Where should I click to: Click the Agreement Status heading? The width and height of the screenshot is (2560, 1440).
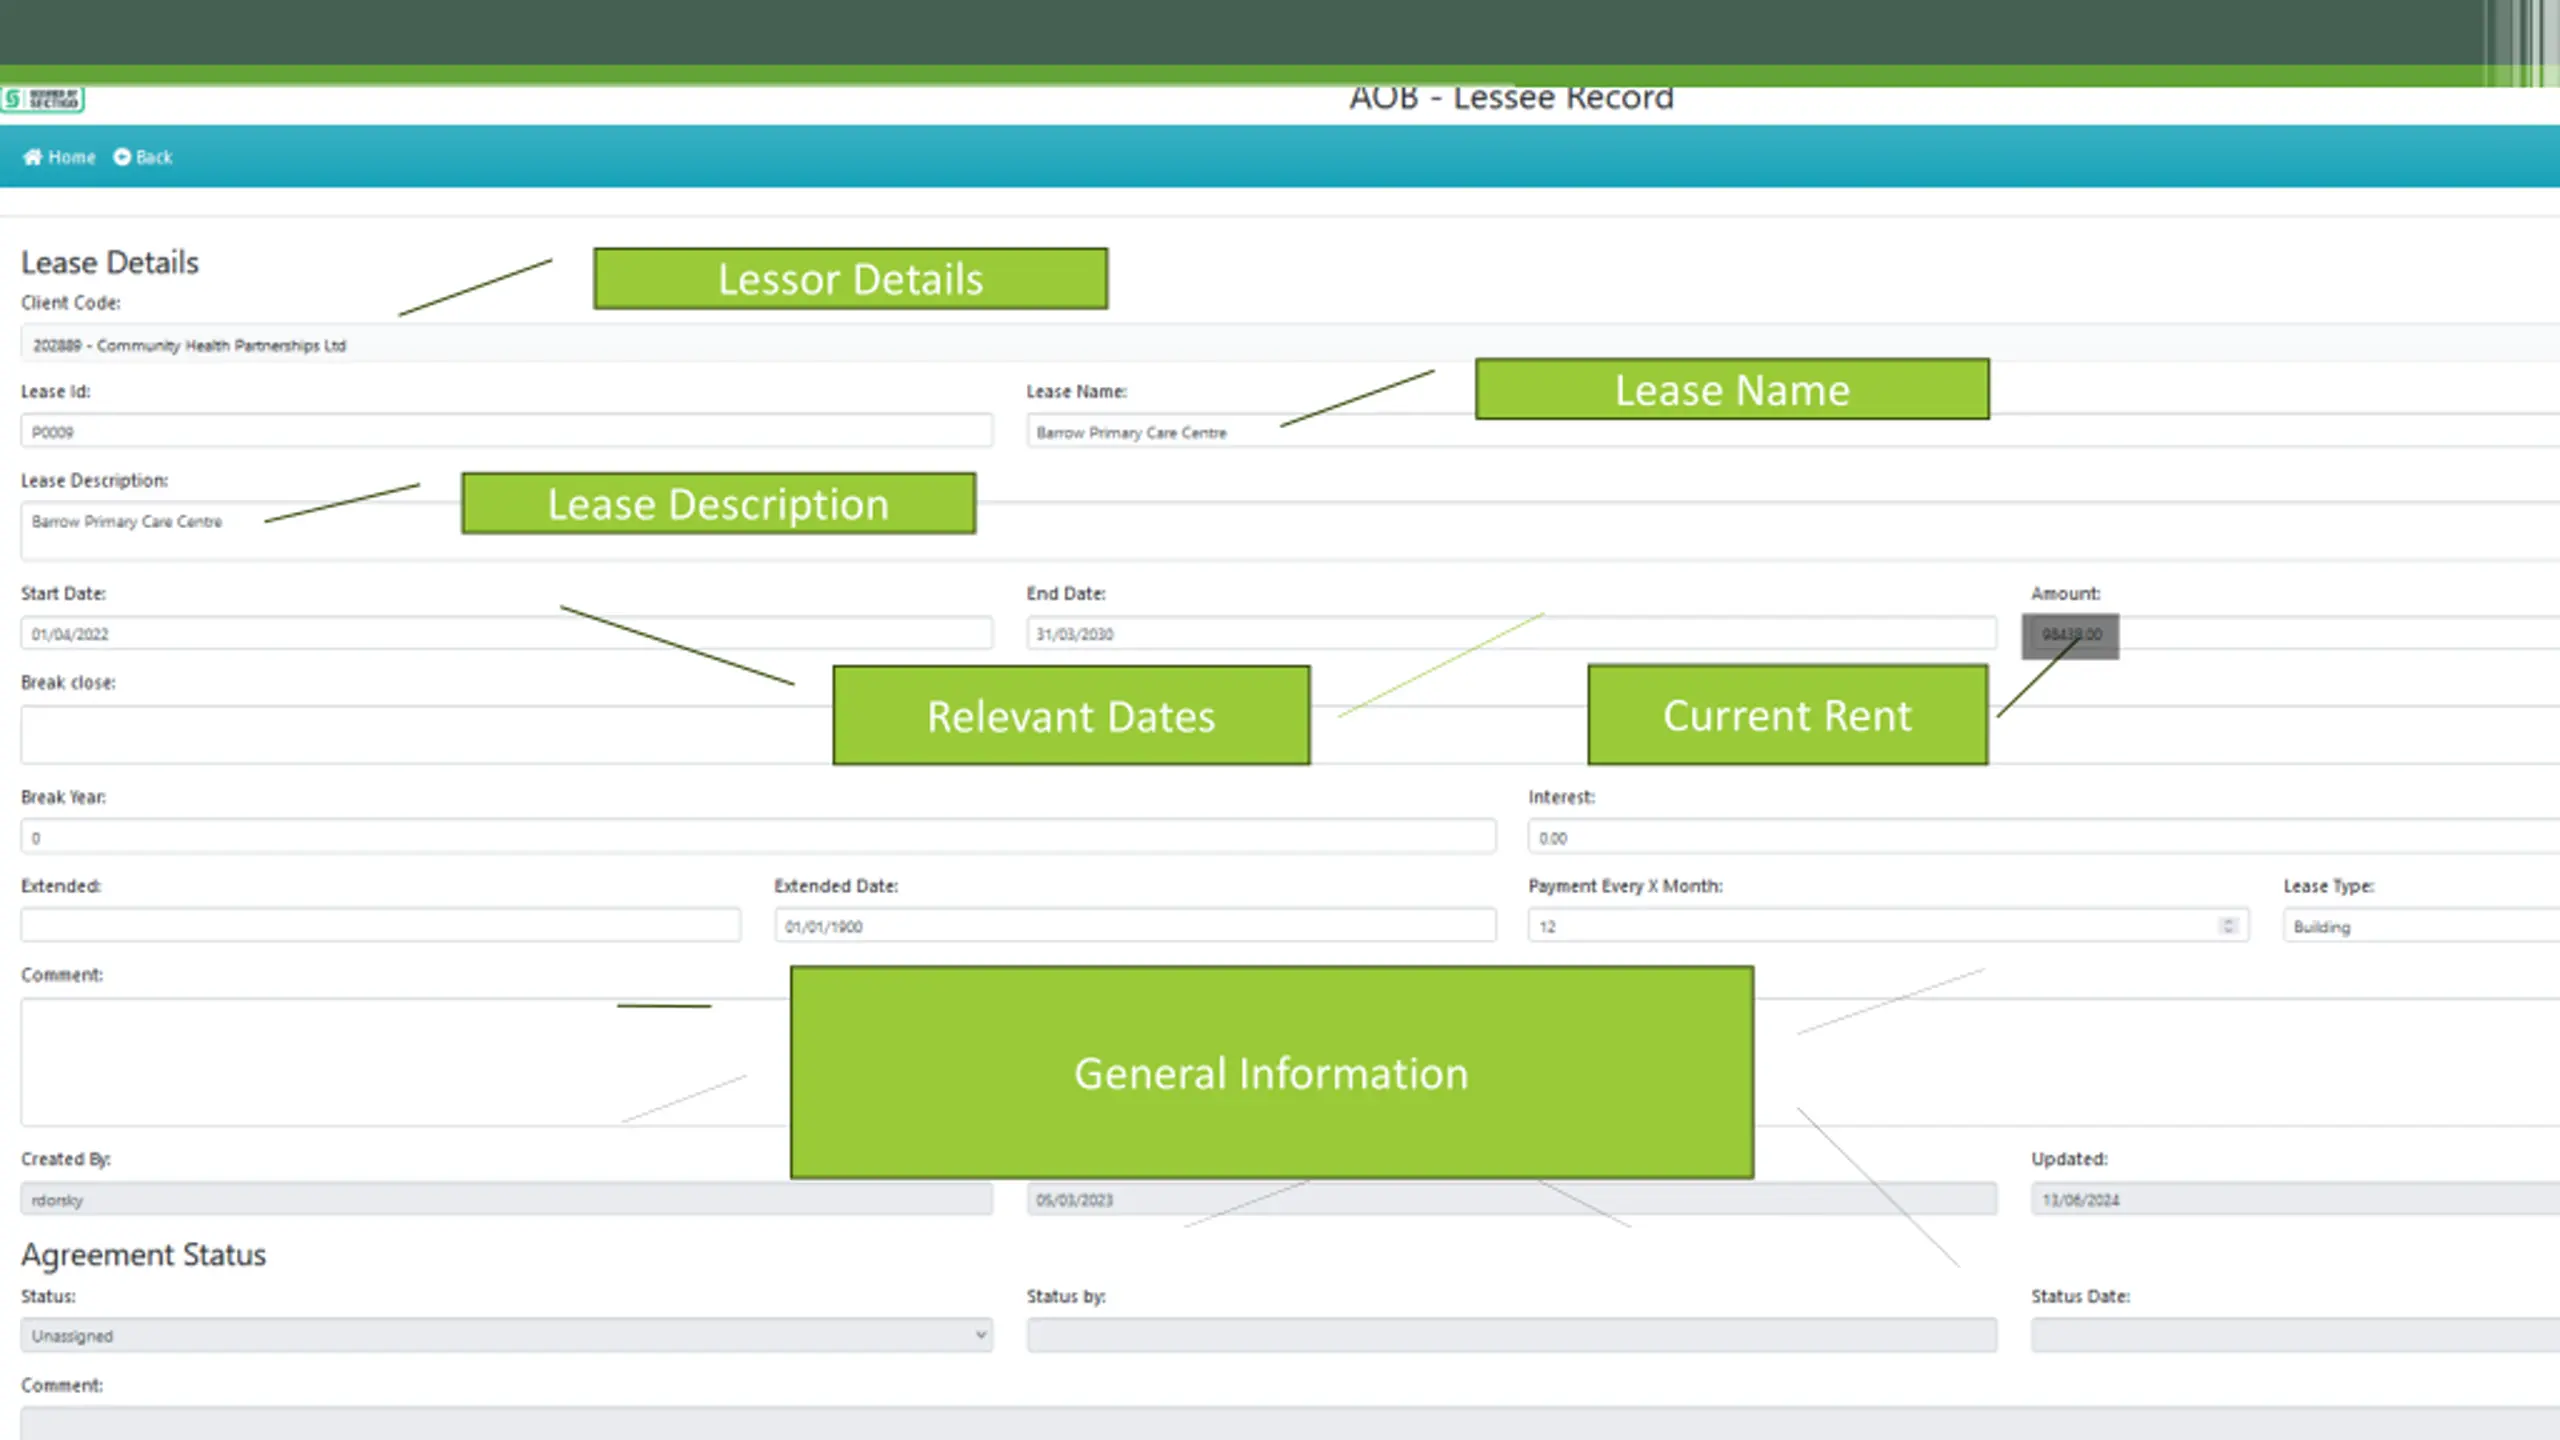pyautogui.click(x=143, y=1254)
